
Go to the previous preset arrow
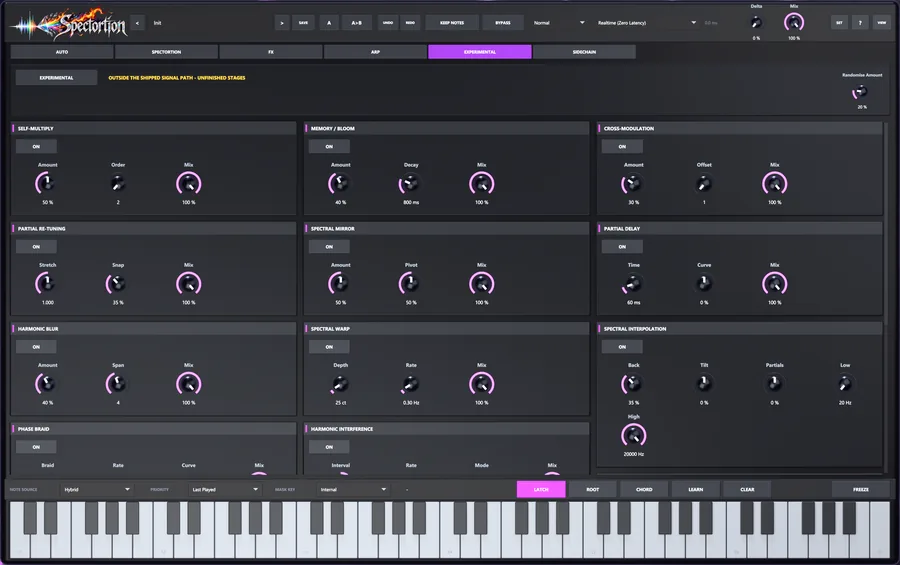tap(137, 23)
